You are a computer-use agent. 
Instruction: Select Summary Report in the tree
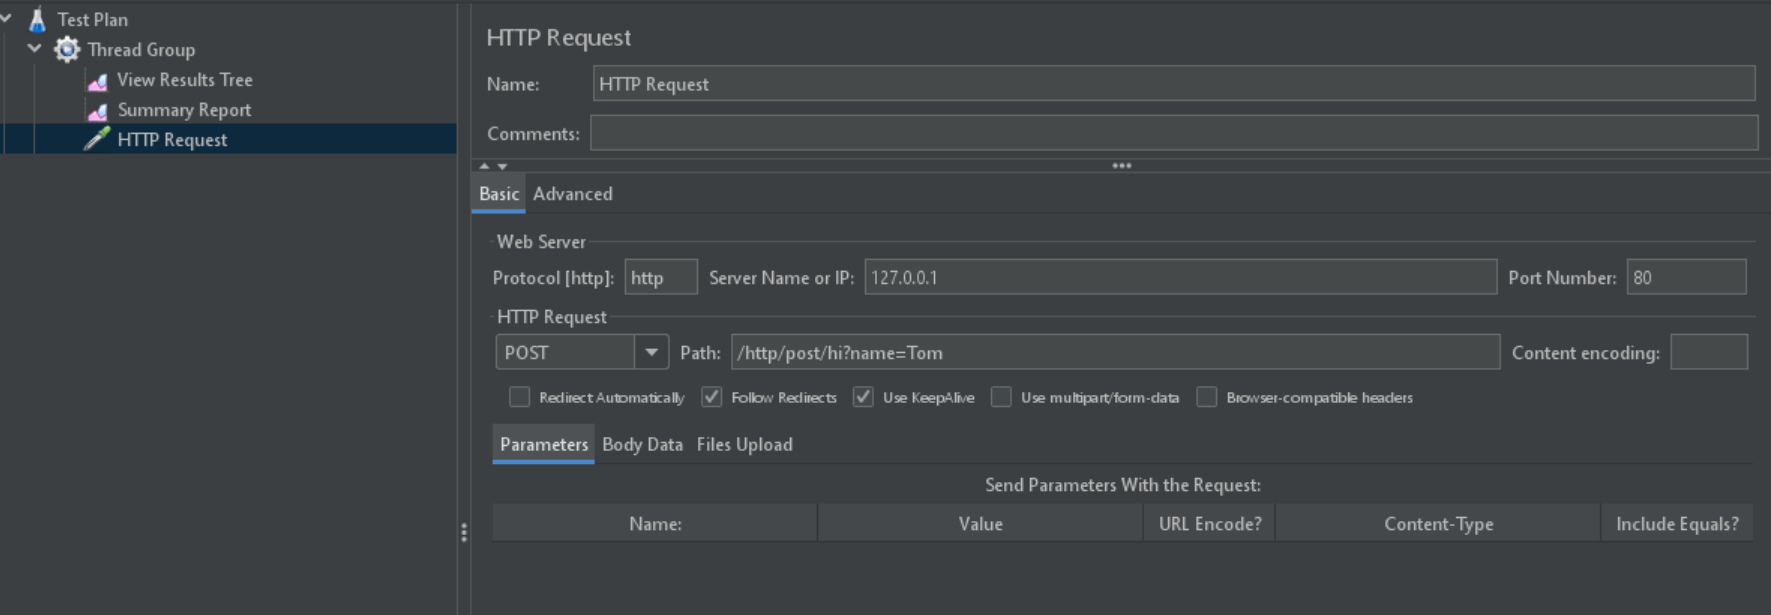tap(184, 110)
